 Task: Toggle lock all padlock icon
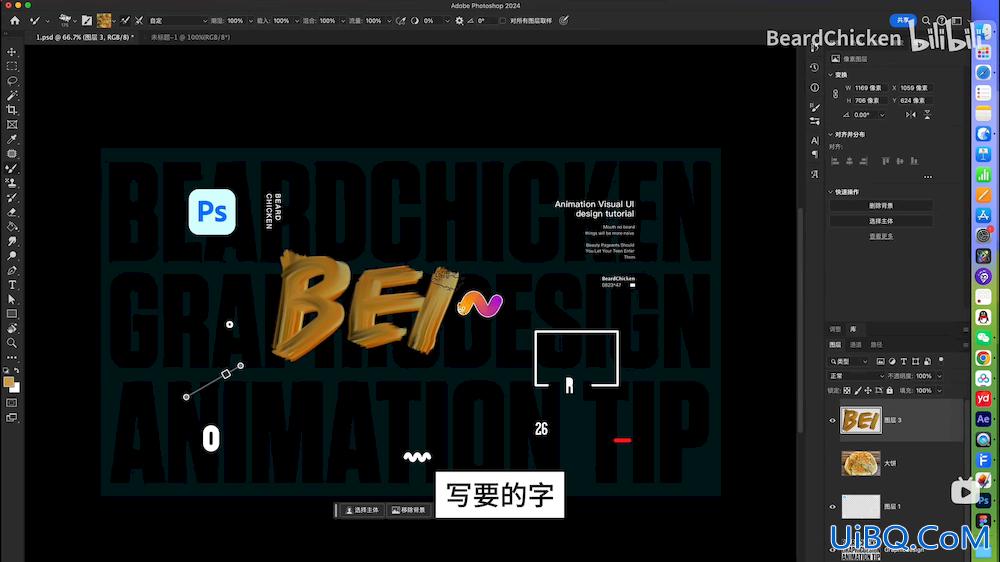(890, 390)
